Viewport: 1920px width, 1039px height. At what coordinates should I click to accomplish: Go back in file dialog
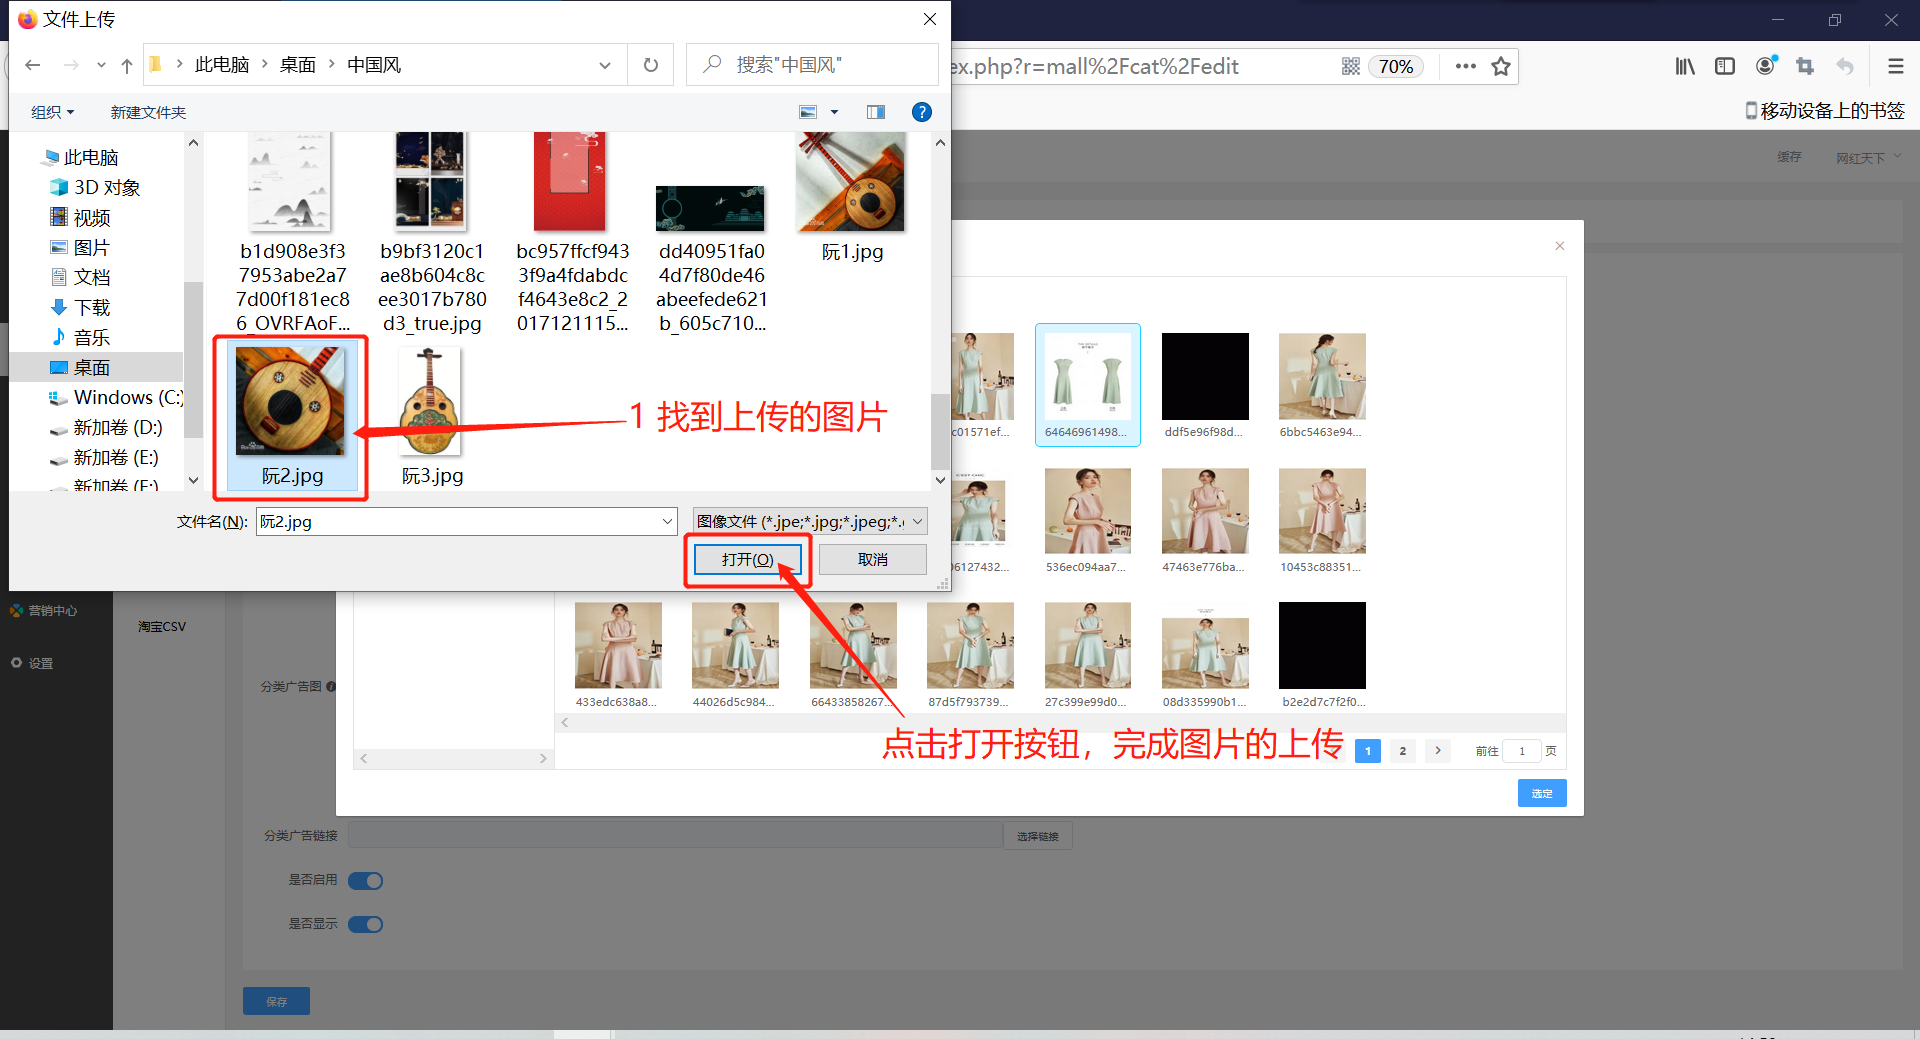click(33, 65)
